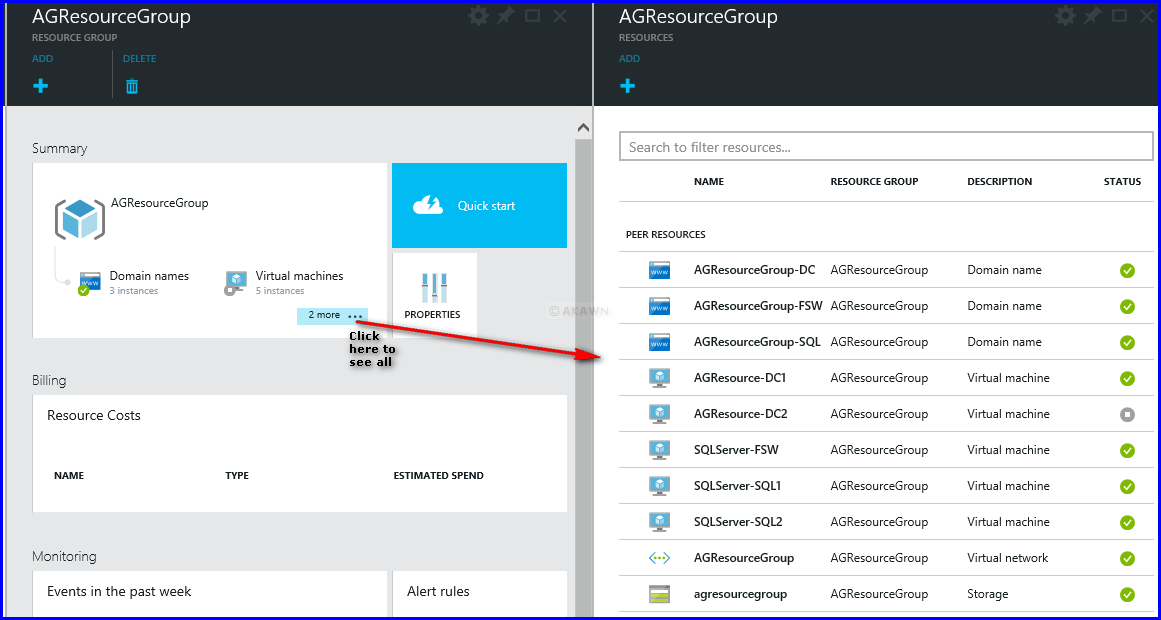Select the AGResource-DC2 row name
The width and height of the screenshot is (1161, 620).
pyautogui.click(x=740, y=414)
